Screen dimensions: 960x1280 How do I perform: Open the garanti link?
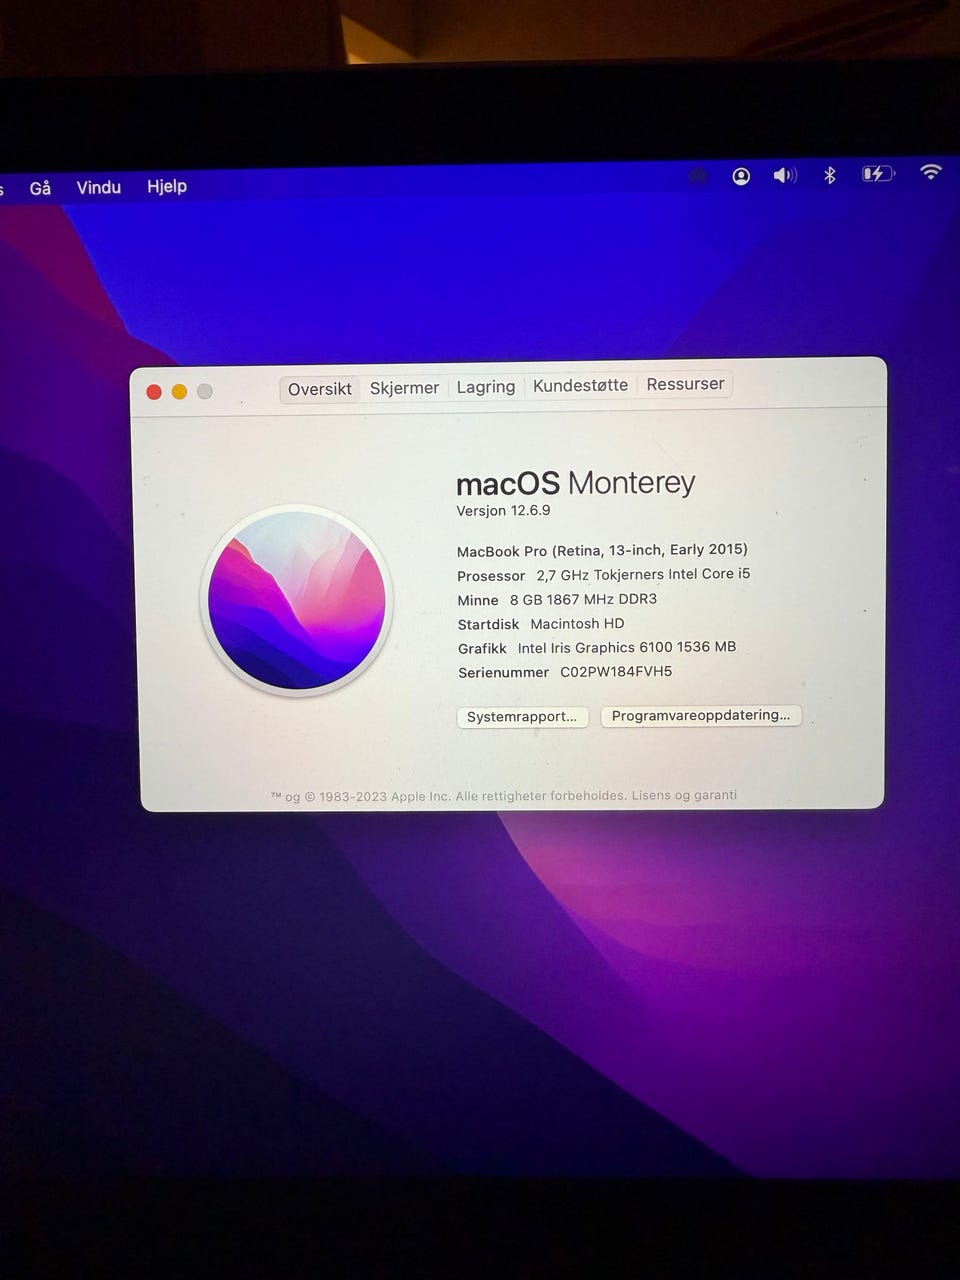click(x=715, y=795)
